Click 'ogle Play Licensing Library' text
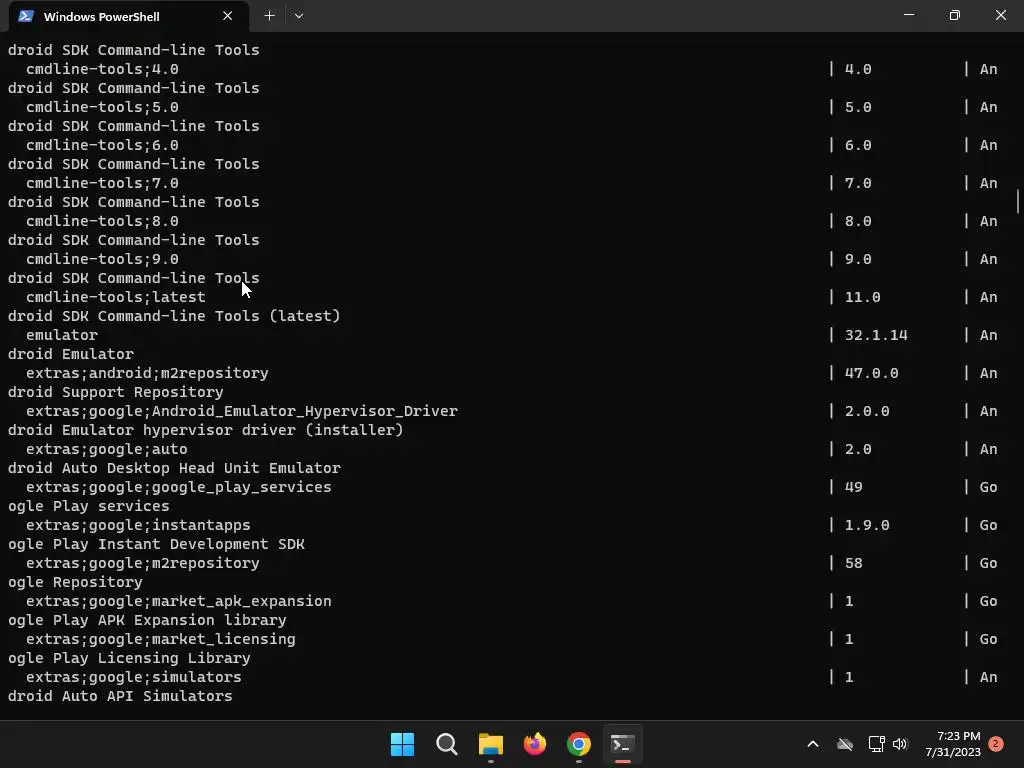 (x=129, y=658)
